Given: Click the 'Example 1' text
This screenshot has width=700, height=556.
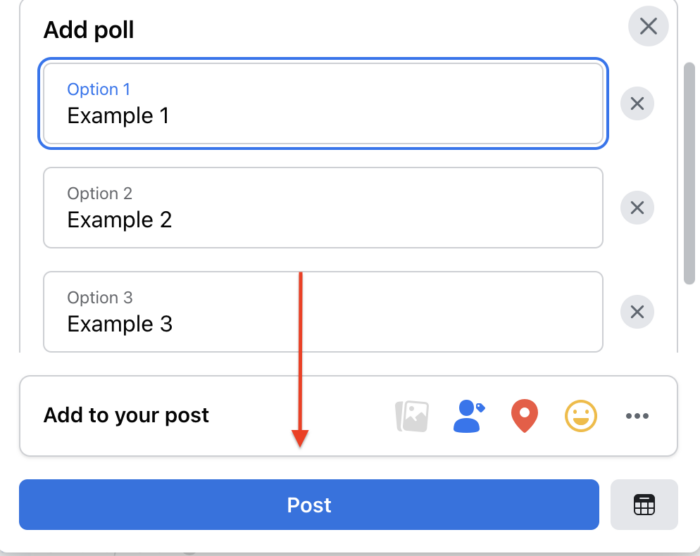Looking at the screenshot, I should (x=118, y=116).
